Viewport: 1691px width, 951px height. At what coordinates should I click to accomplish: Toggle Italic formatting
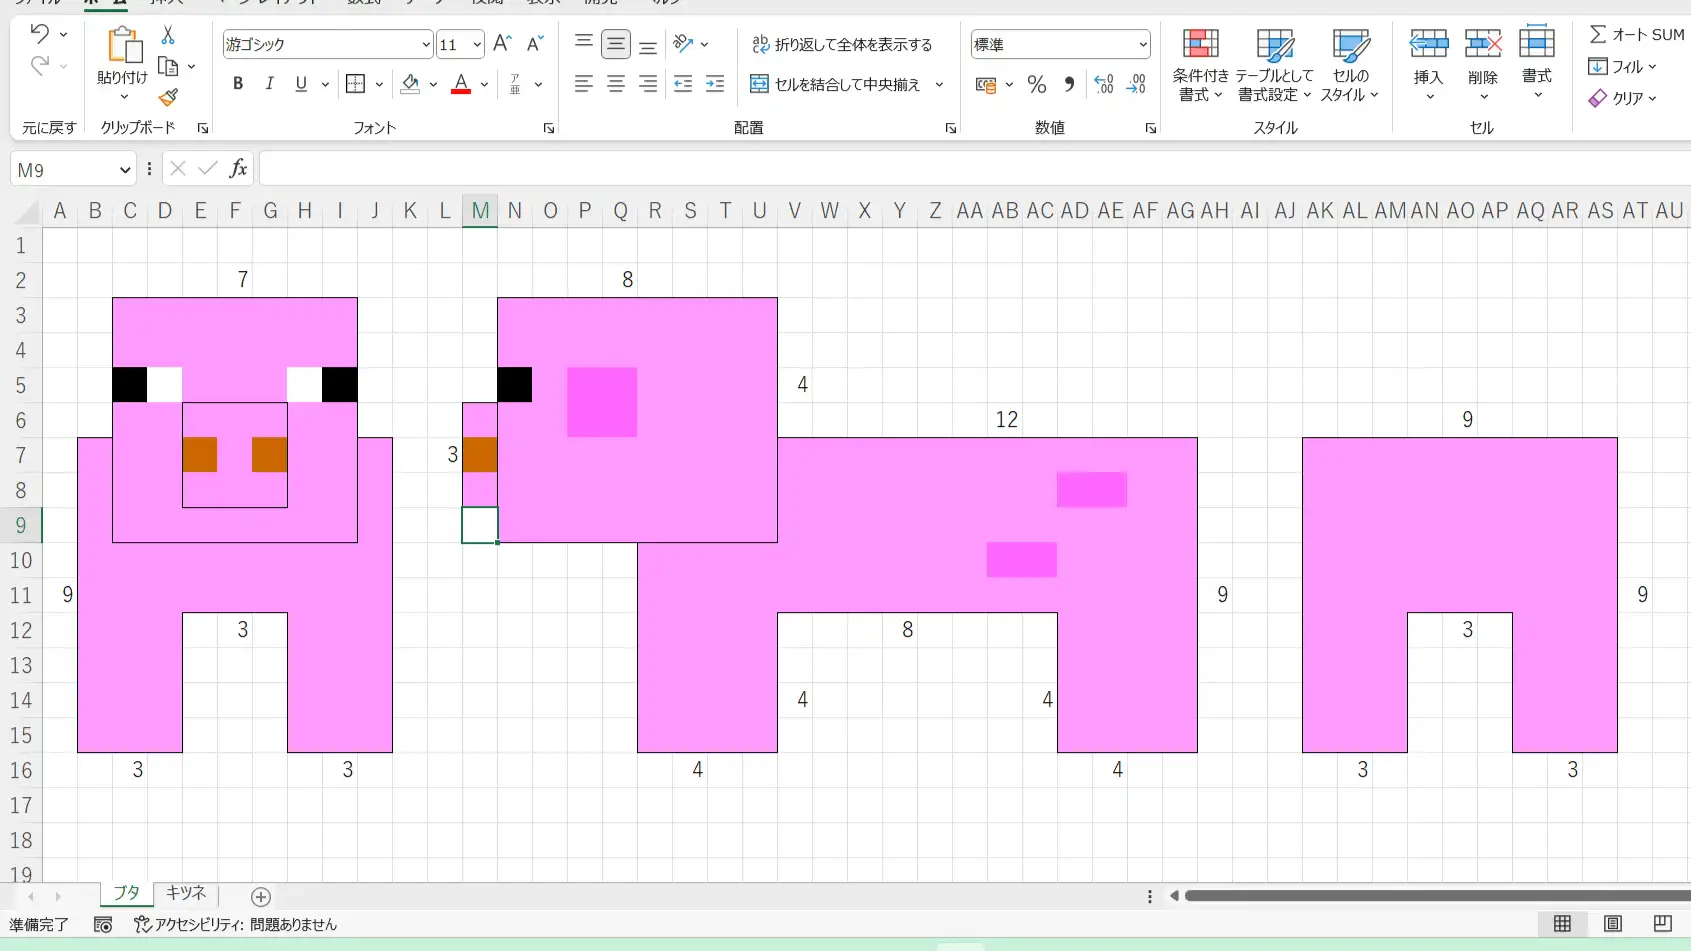[269, 84]
